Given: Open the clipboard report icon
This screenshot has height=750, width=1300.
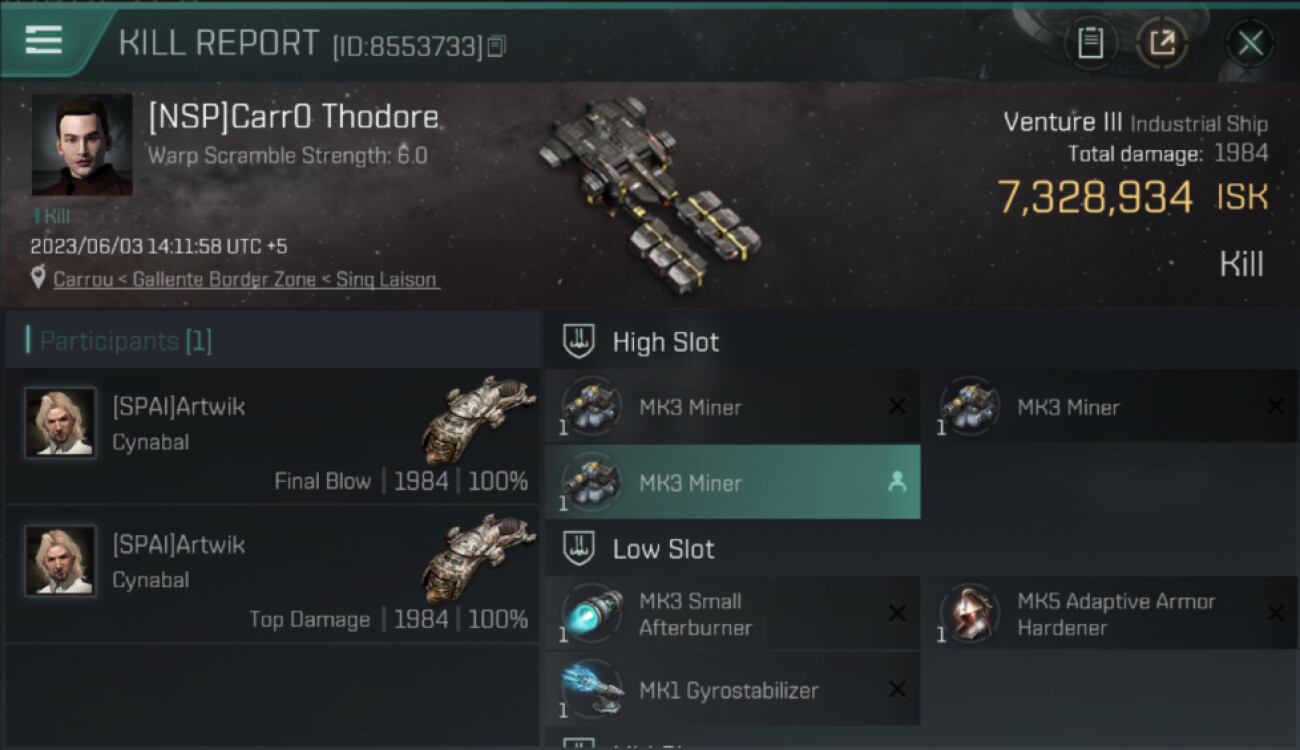Looking at the screenshot, I should 1090,43.
